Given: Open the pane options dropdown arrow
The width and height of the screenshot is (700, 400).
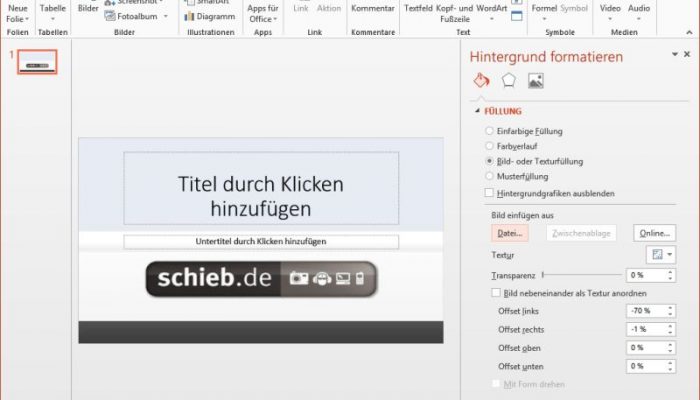Looking at the screenshot, I should click(x=675, y=54).
